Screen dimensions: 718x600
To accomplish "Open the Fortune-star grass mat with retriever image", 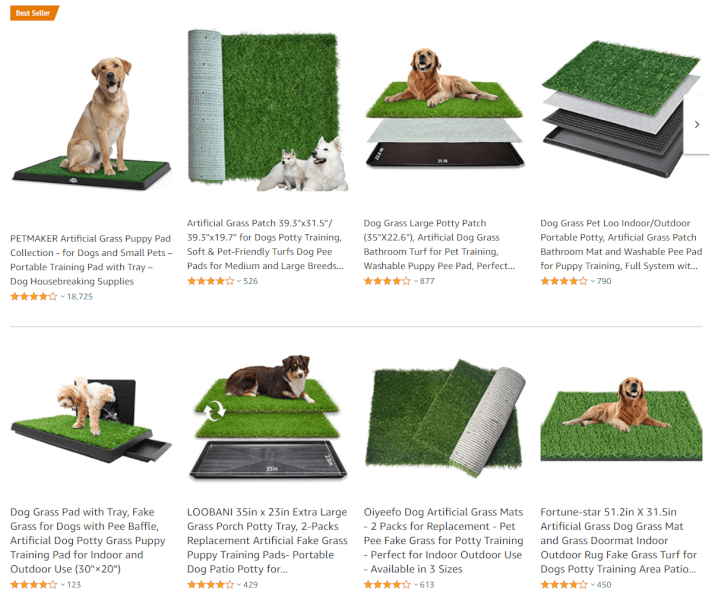I will (x=621, y=419).
